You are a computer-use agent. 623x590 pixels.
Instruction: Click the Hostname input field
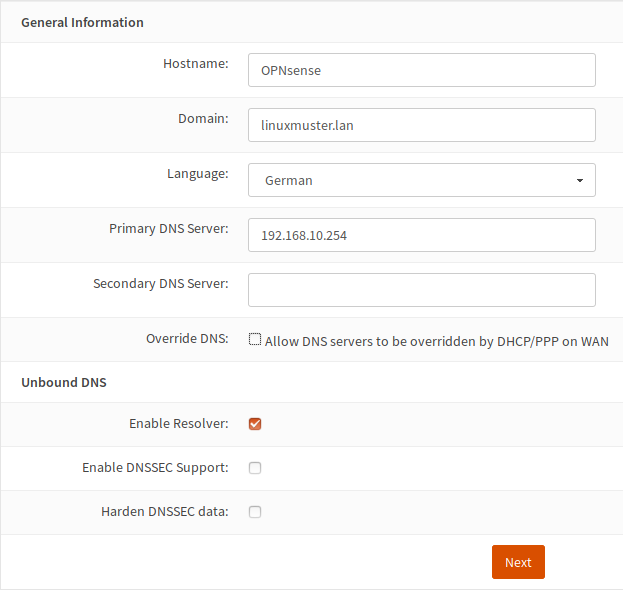(422, 70)
